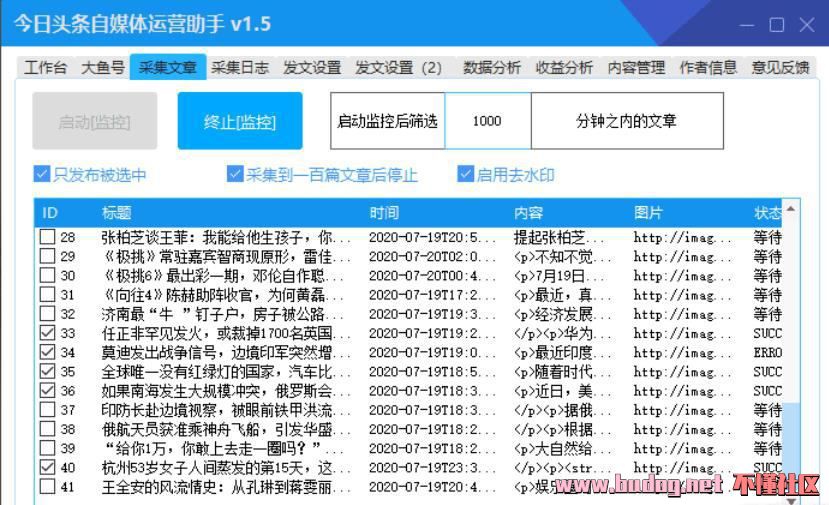This screenshot has width=829, height=505.
Task: Check the box for row ID 29
Action: [48, 256]
